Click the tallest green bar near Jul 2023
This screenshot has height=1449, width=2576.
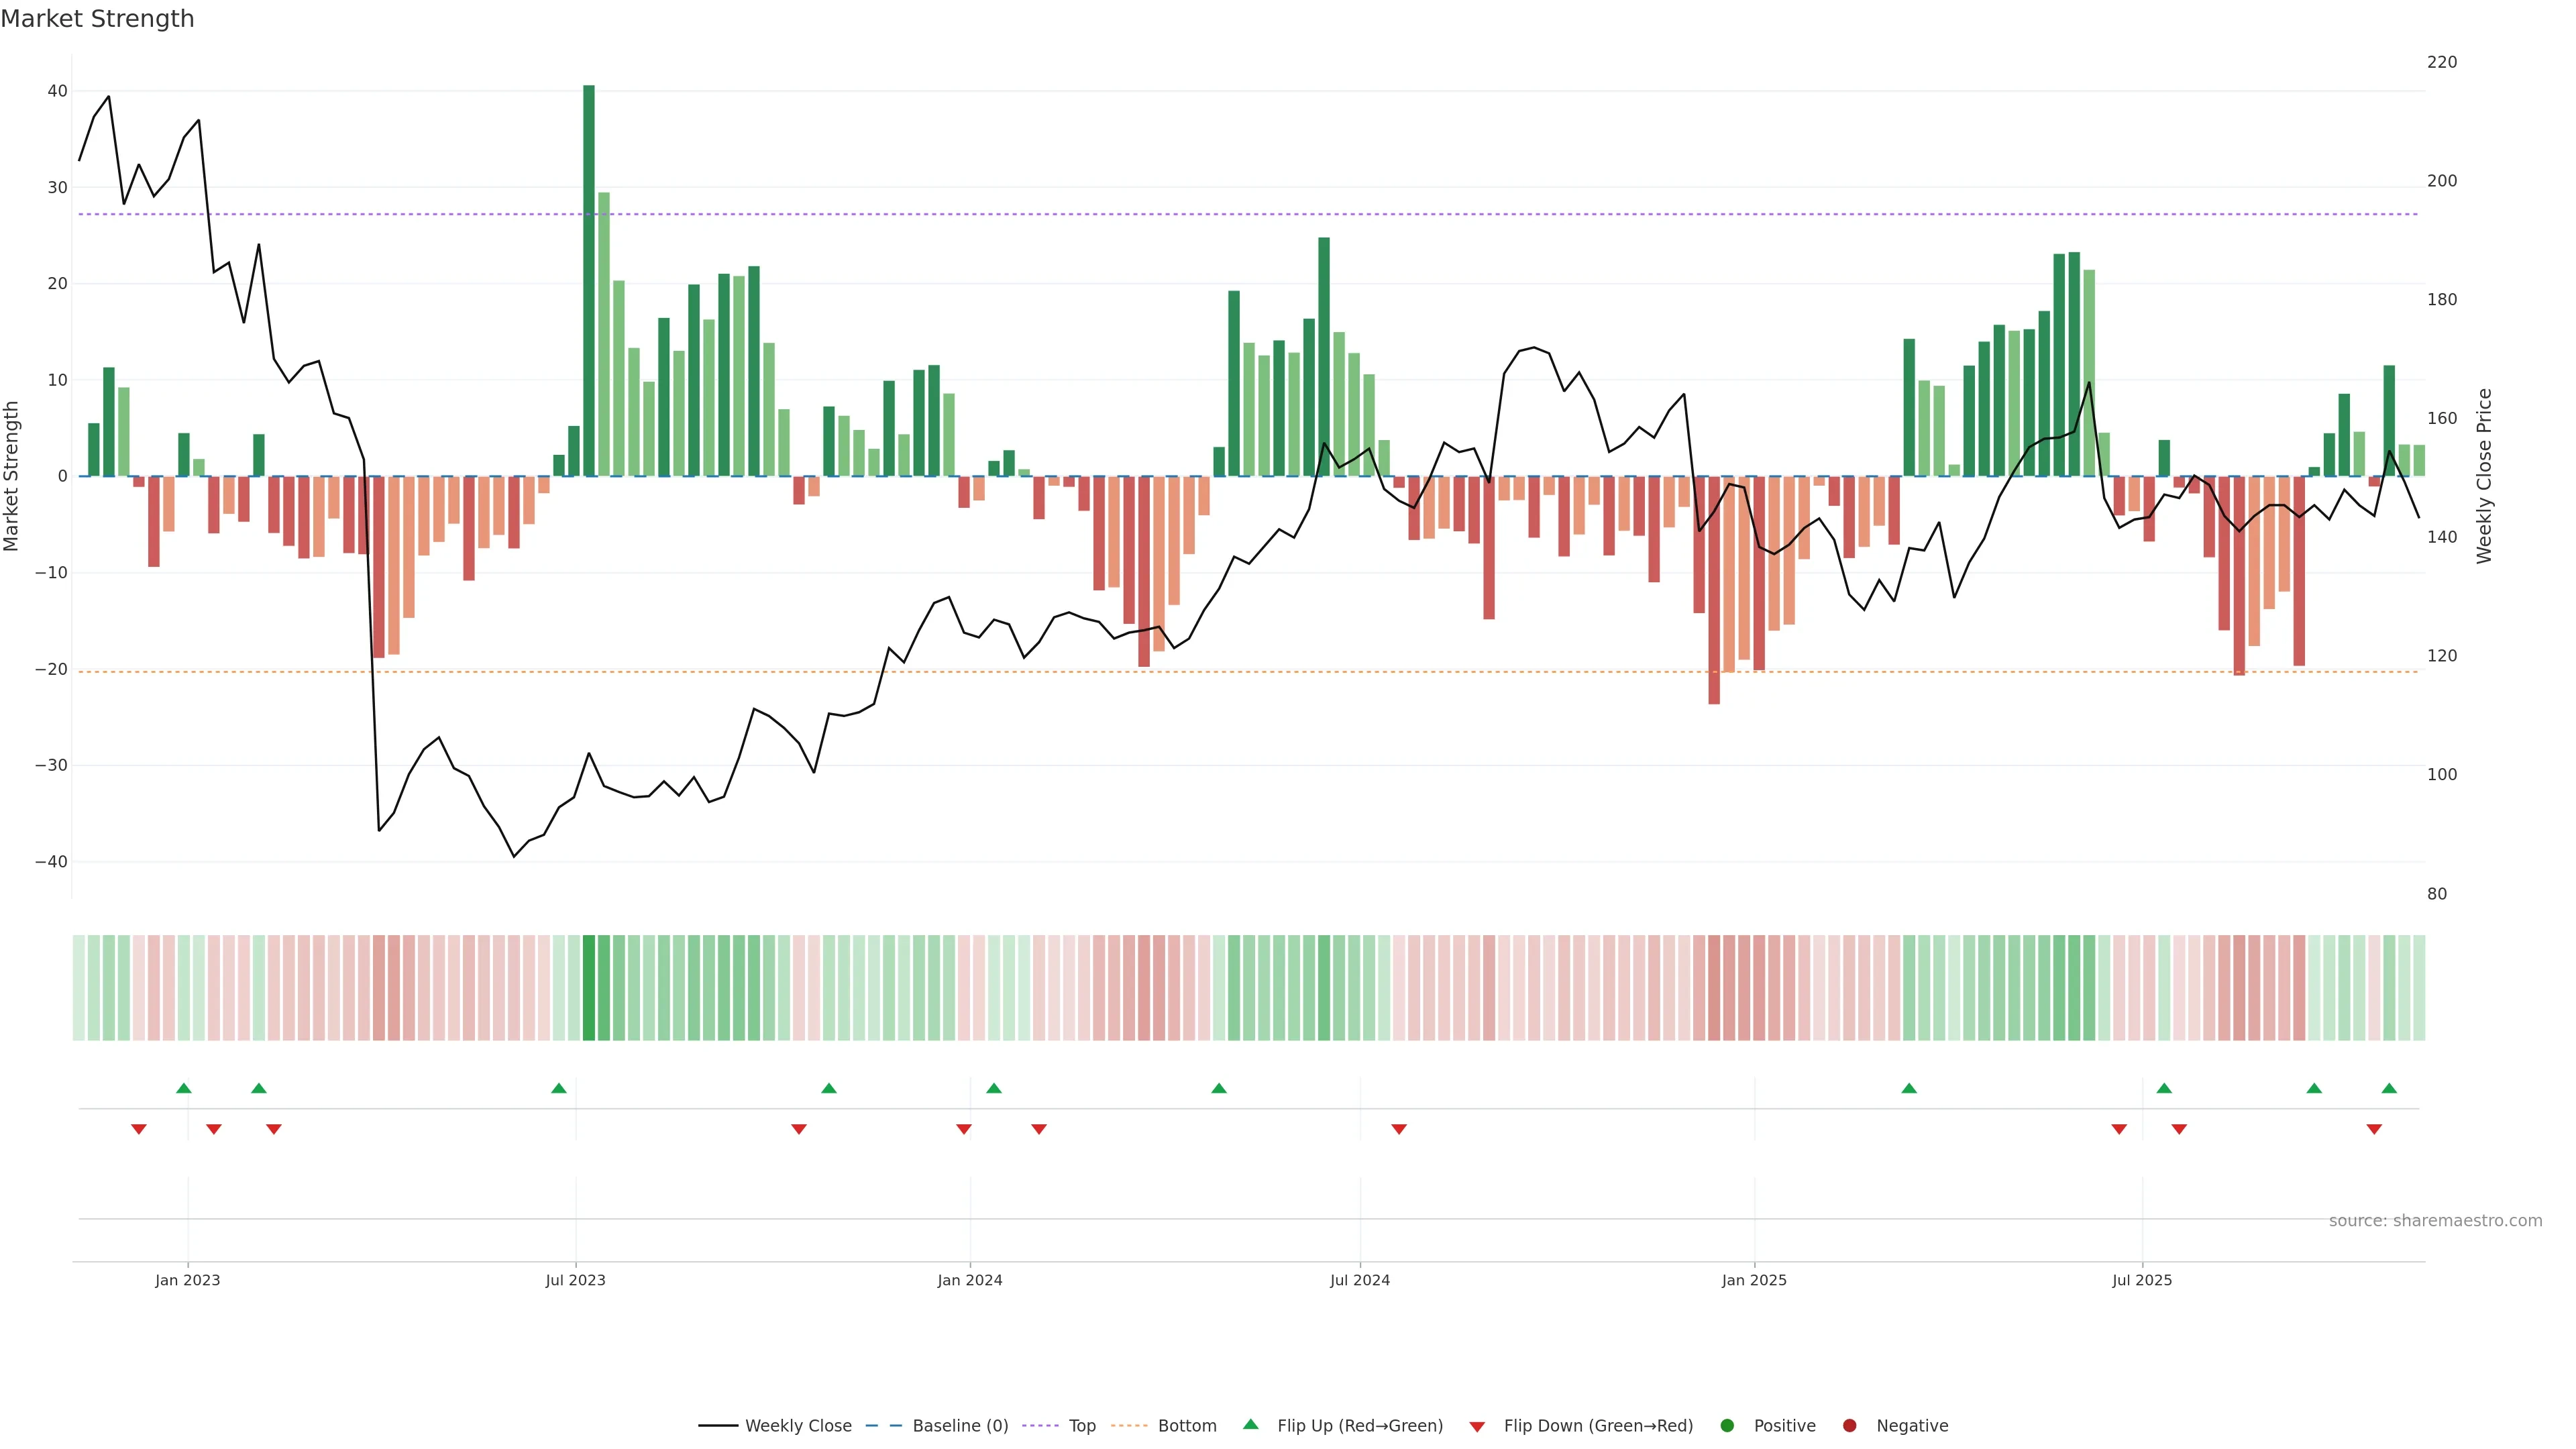(x=589, y=280)
